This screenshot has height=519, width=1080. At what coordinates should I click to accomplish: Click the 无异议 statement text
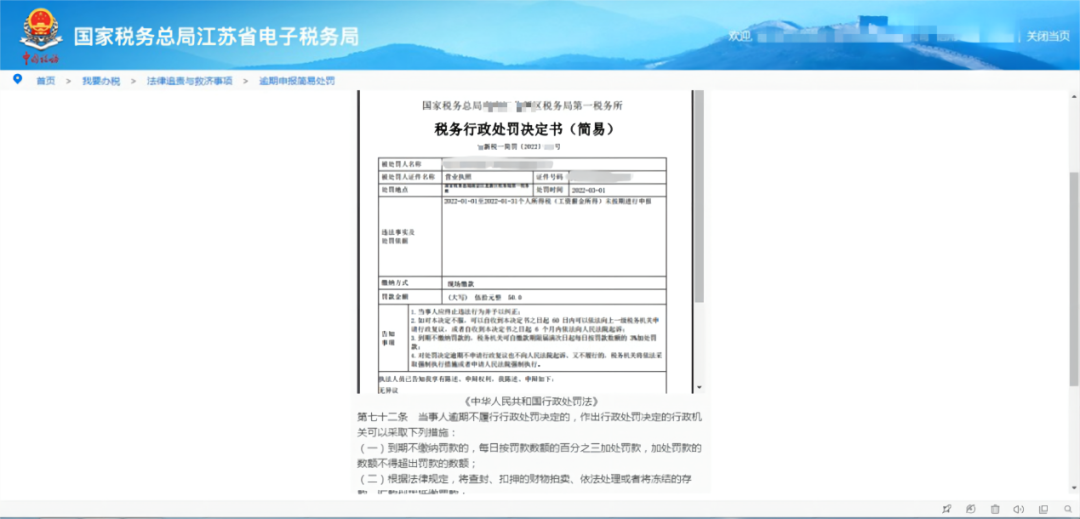point(388,390)
